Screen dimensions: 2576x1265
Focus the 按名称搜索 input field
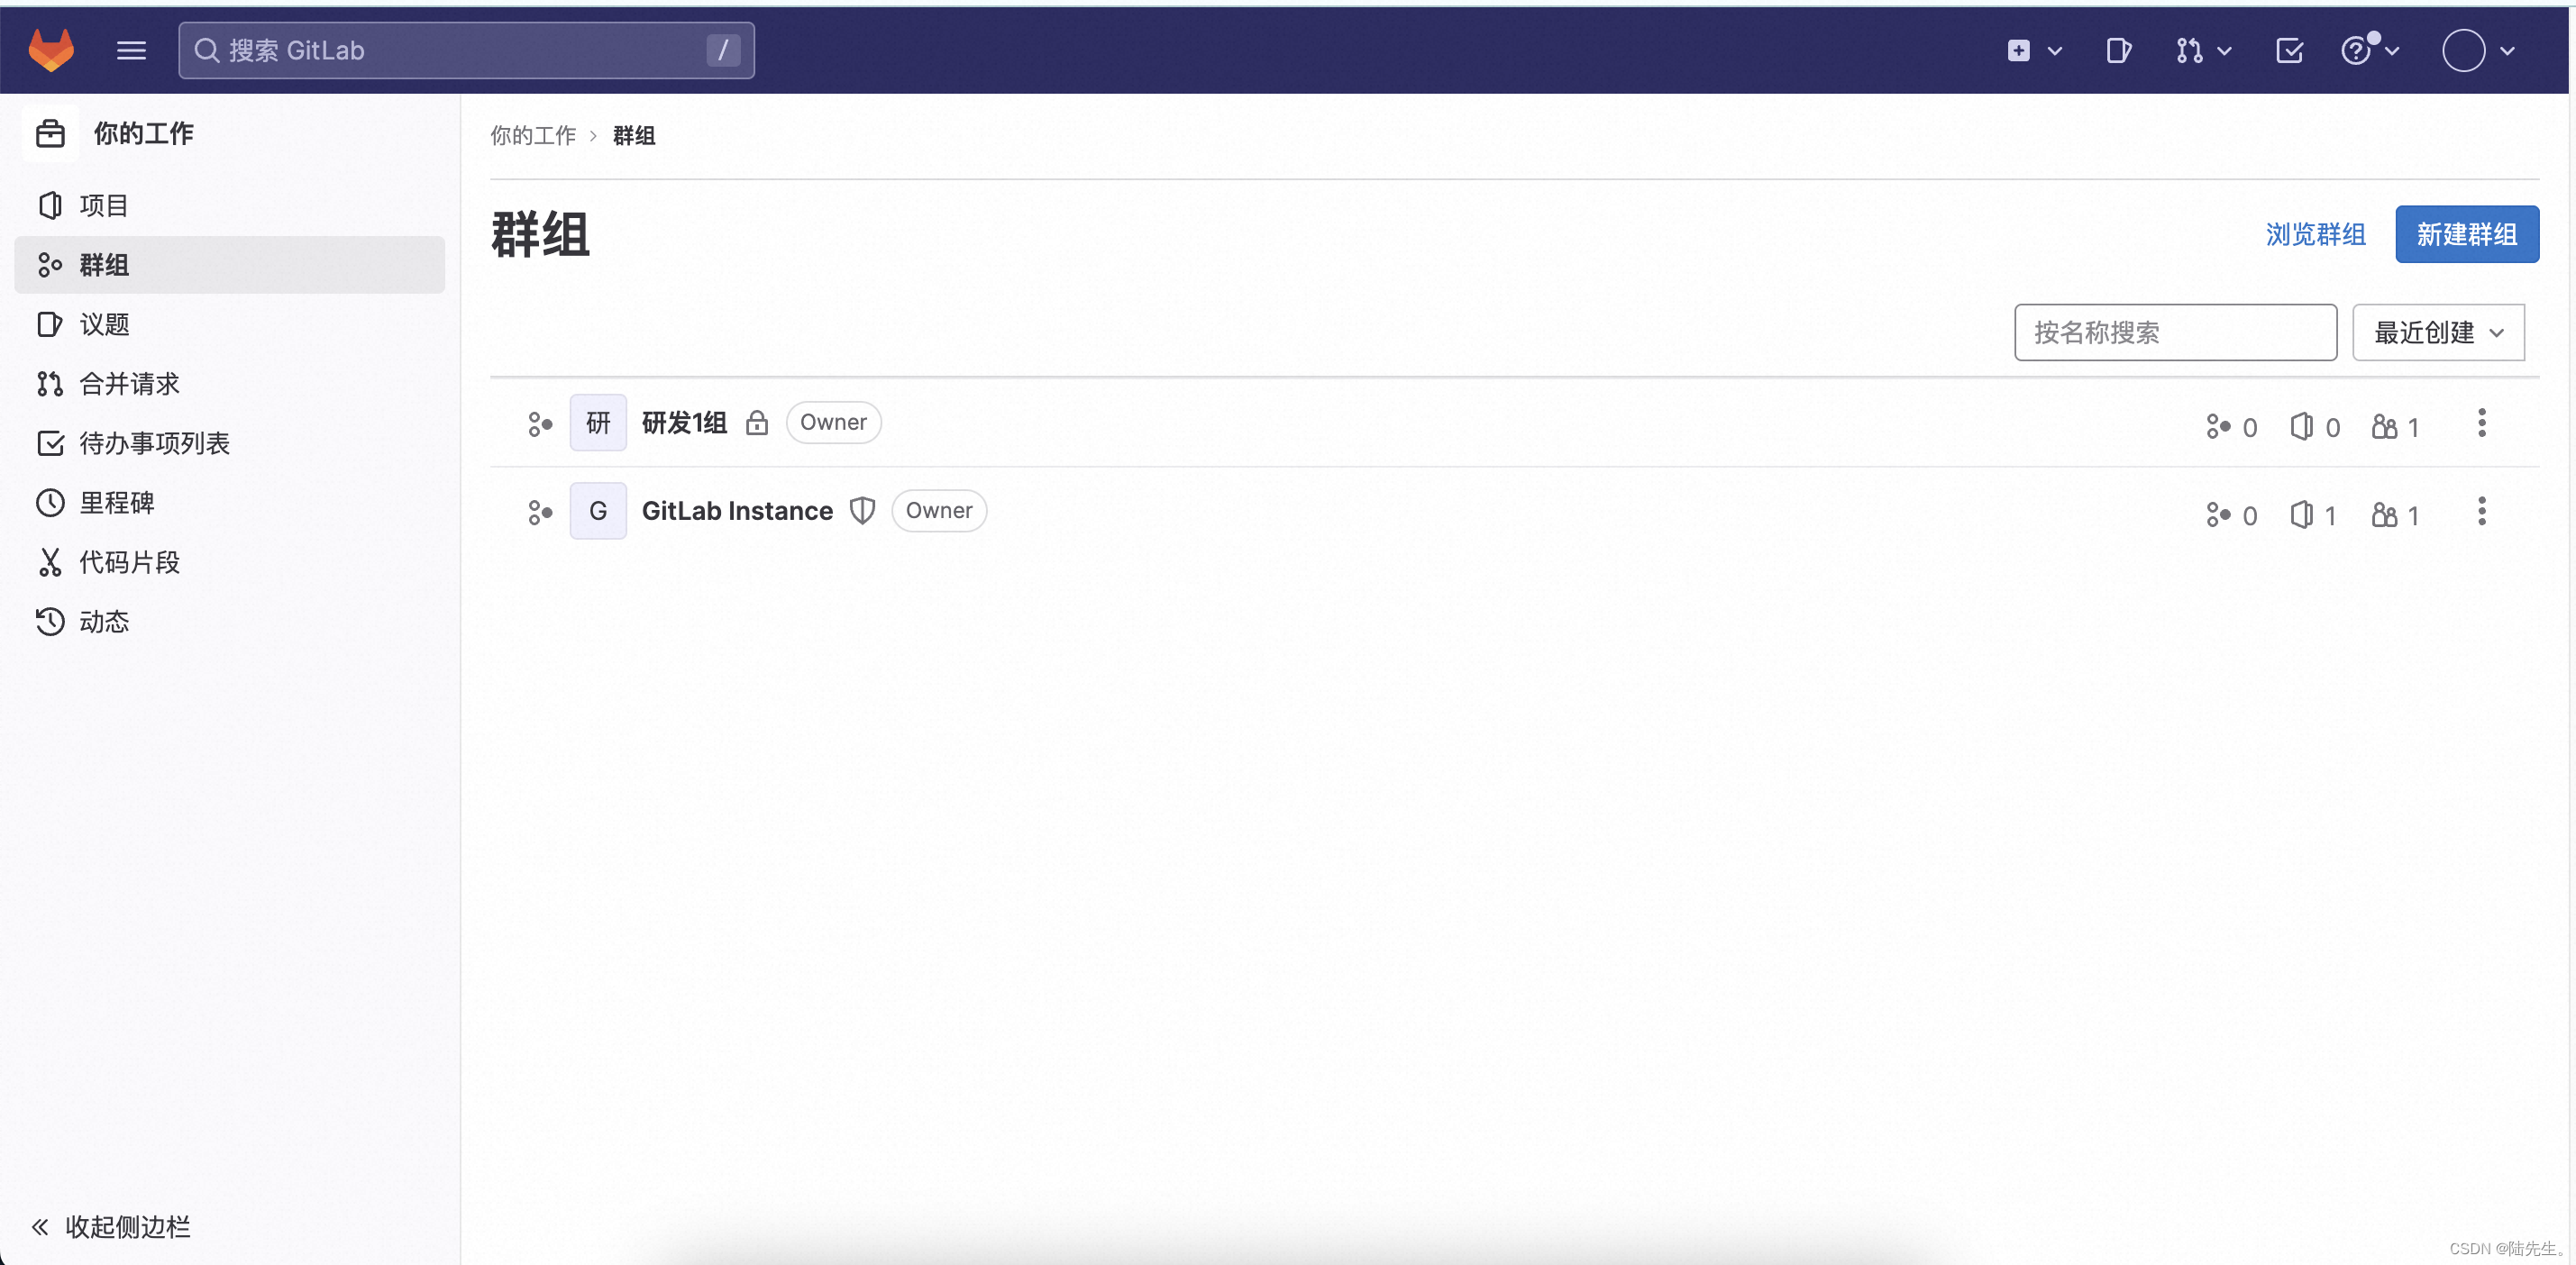[2174, 332]
